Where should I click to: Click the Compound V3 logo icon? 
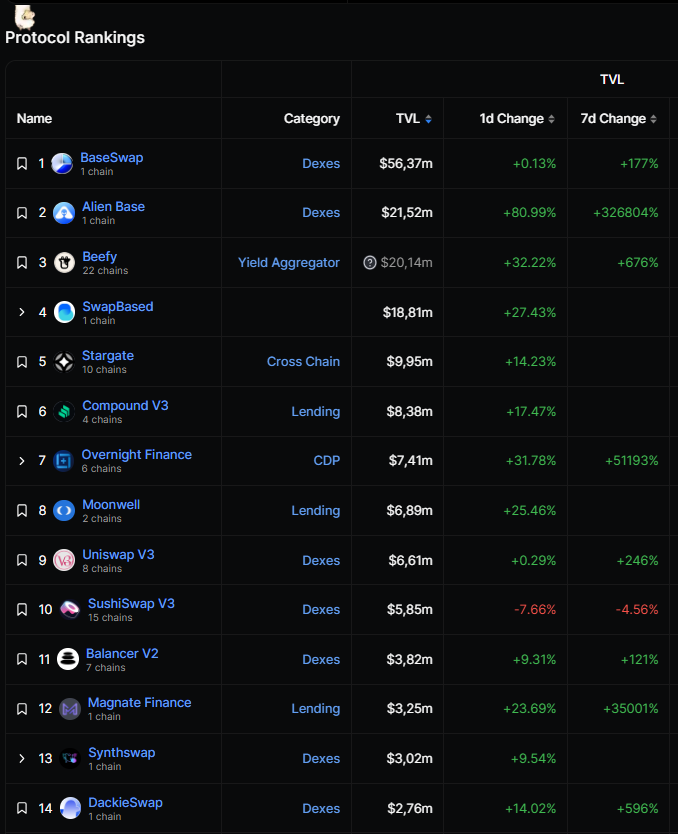coord(64,412)
